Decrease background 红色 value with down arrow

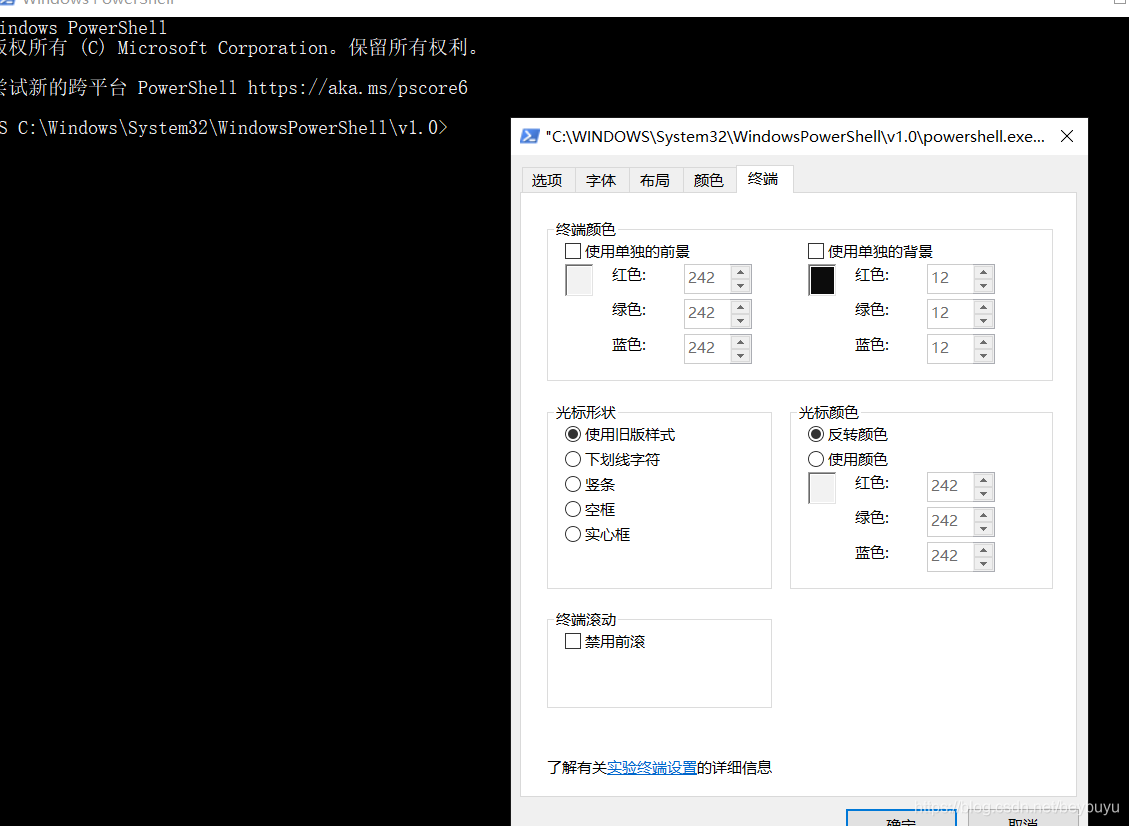(x=984, y=285)
